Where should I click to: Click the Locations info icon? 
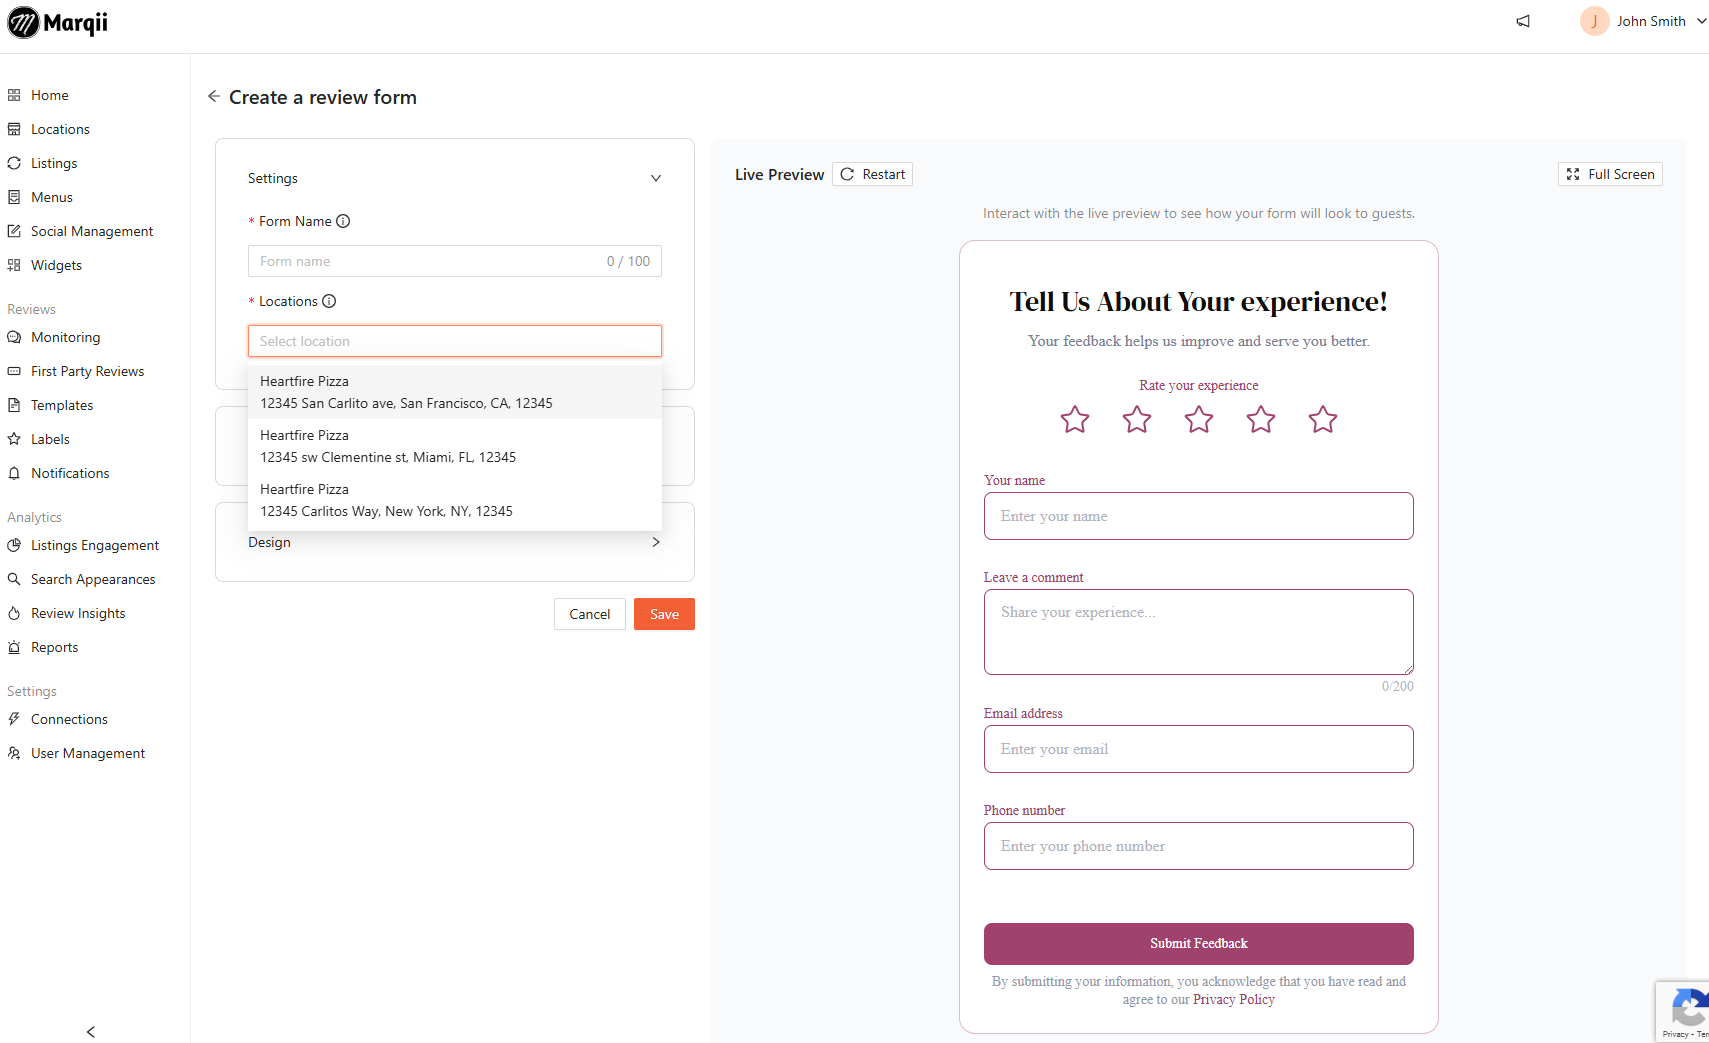[329, 301]
